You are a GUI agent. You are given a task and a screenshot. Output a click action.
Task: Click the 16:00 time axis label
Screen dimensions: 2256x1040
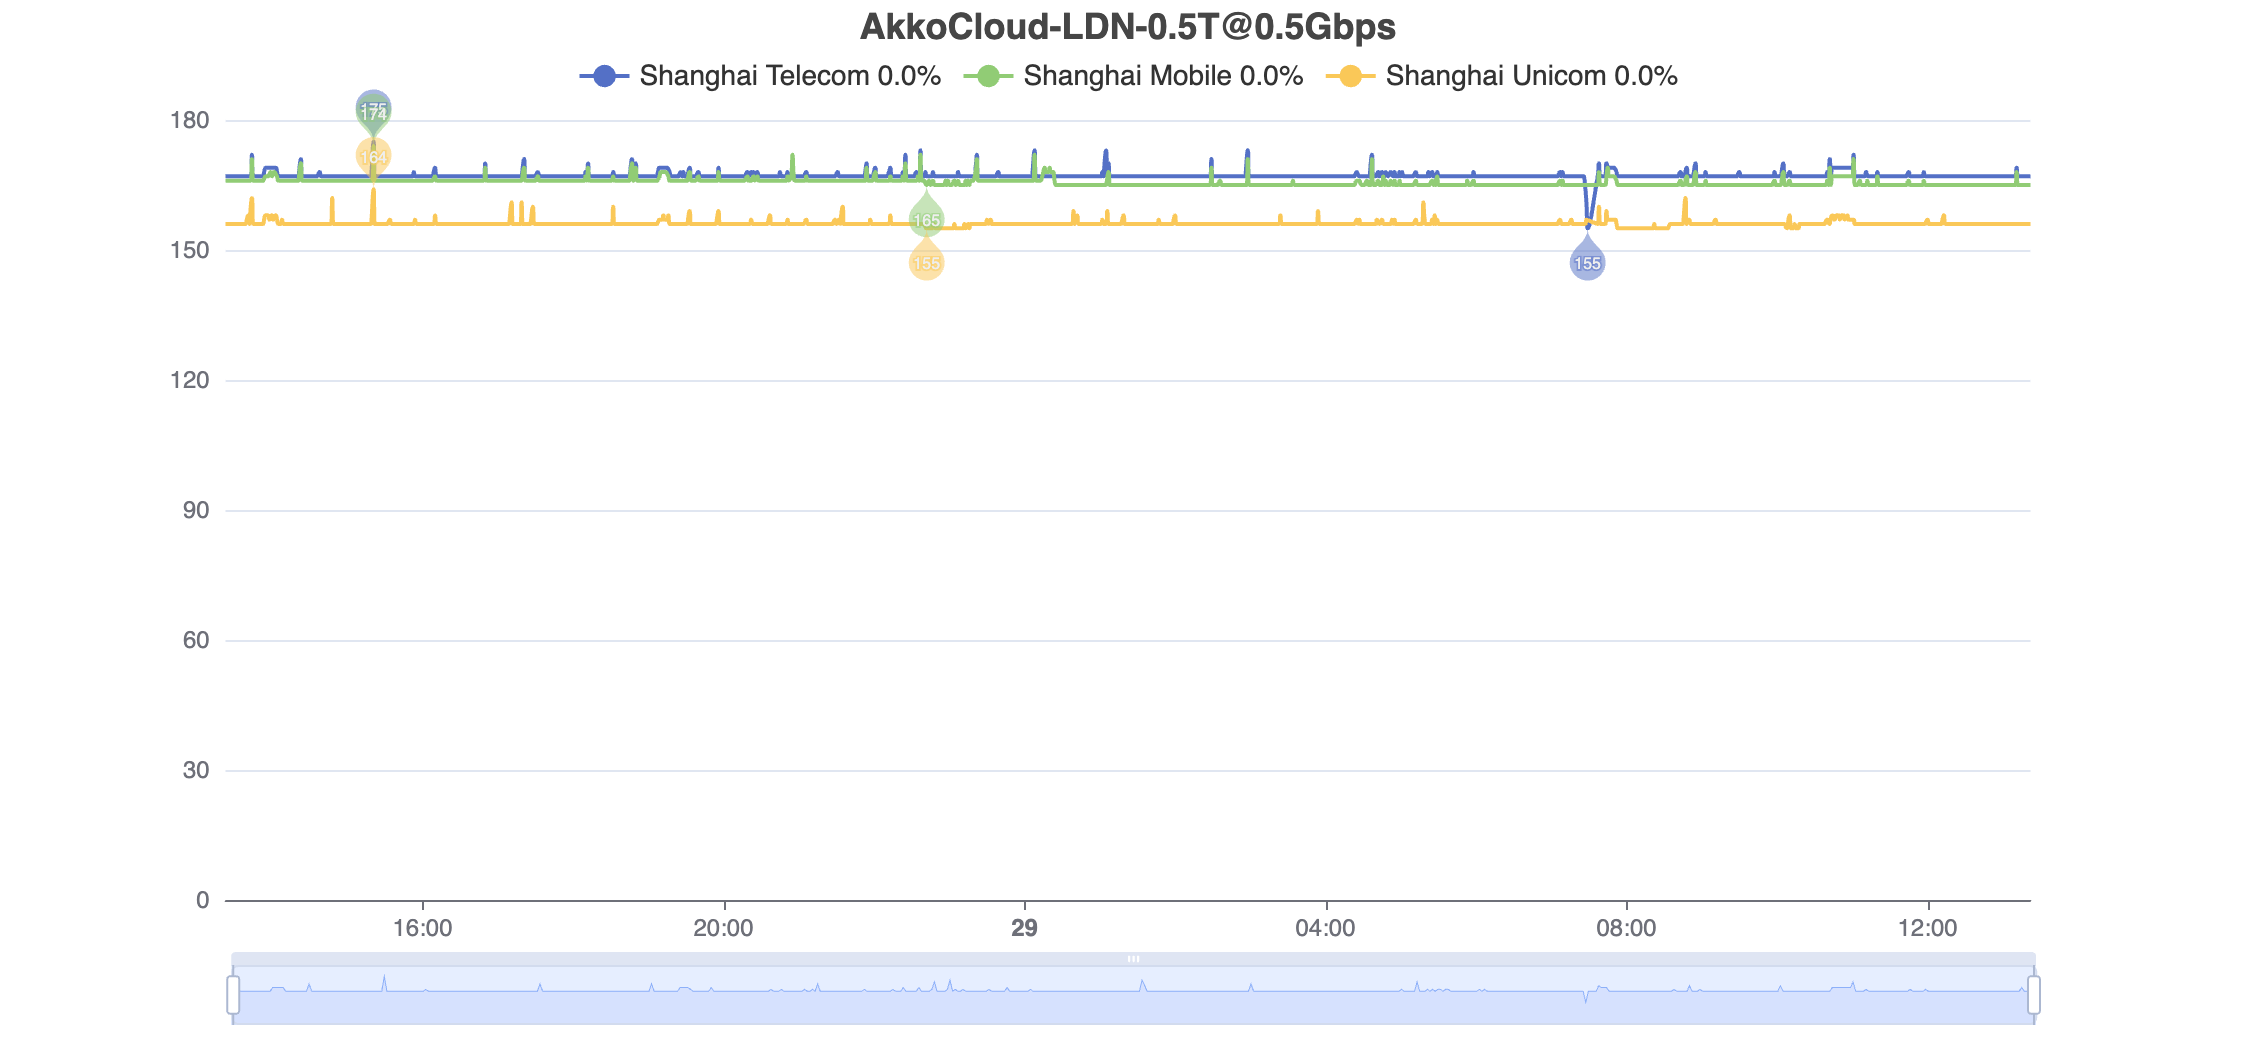422,928
